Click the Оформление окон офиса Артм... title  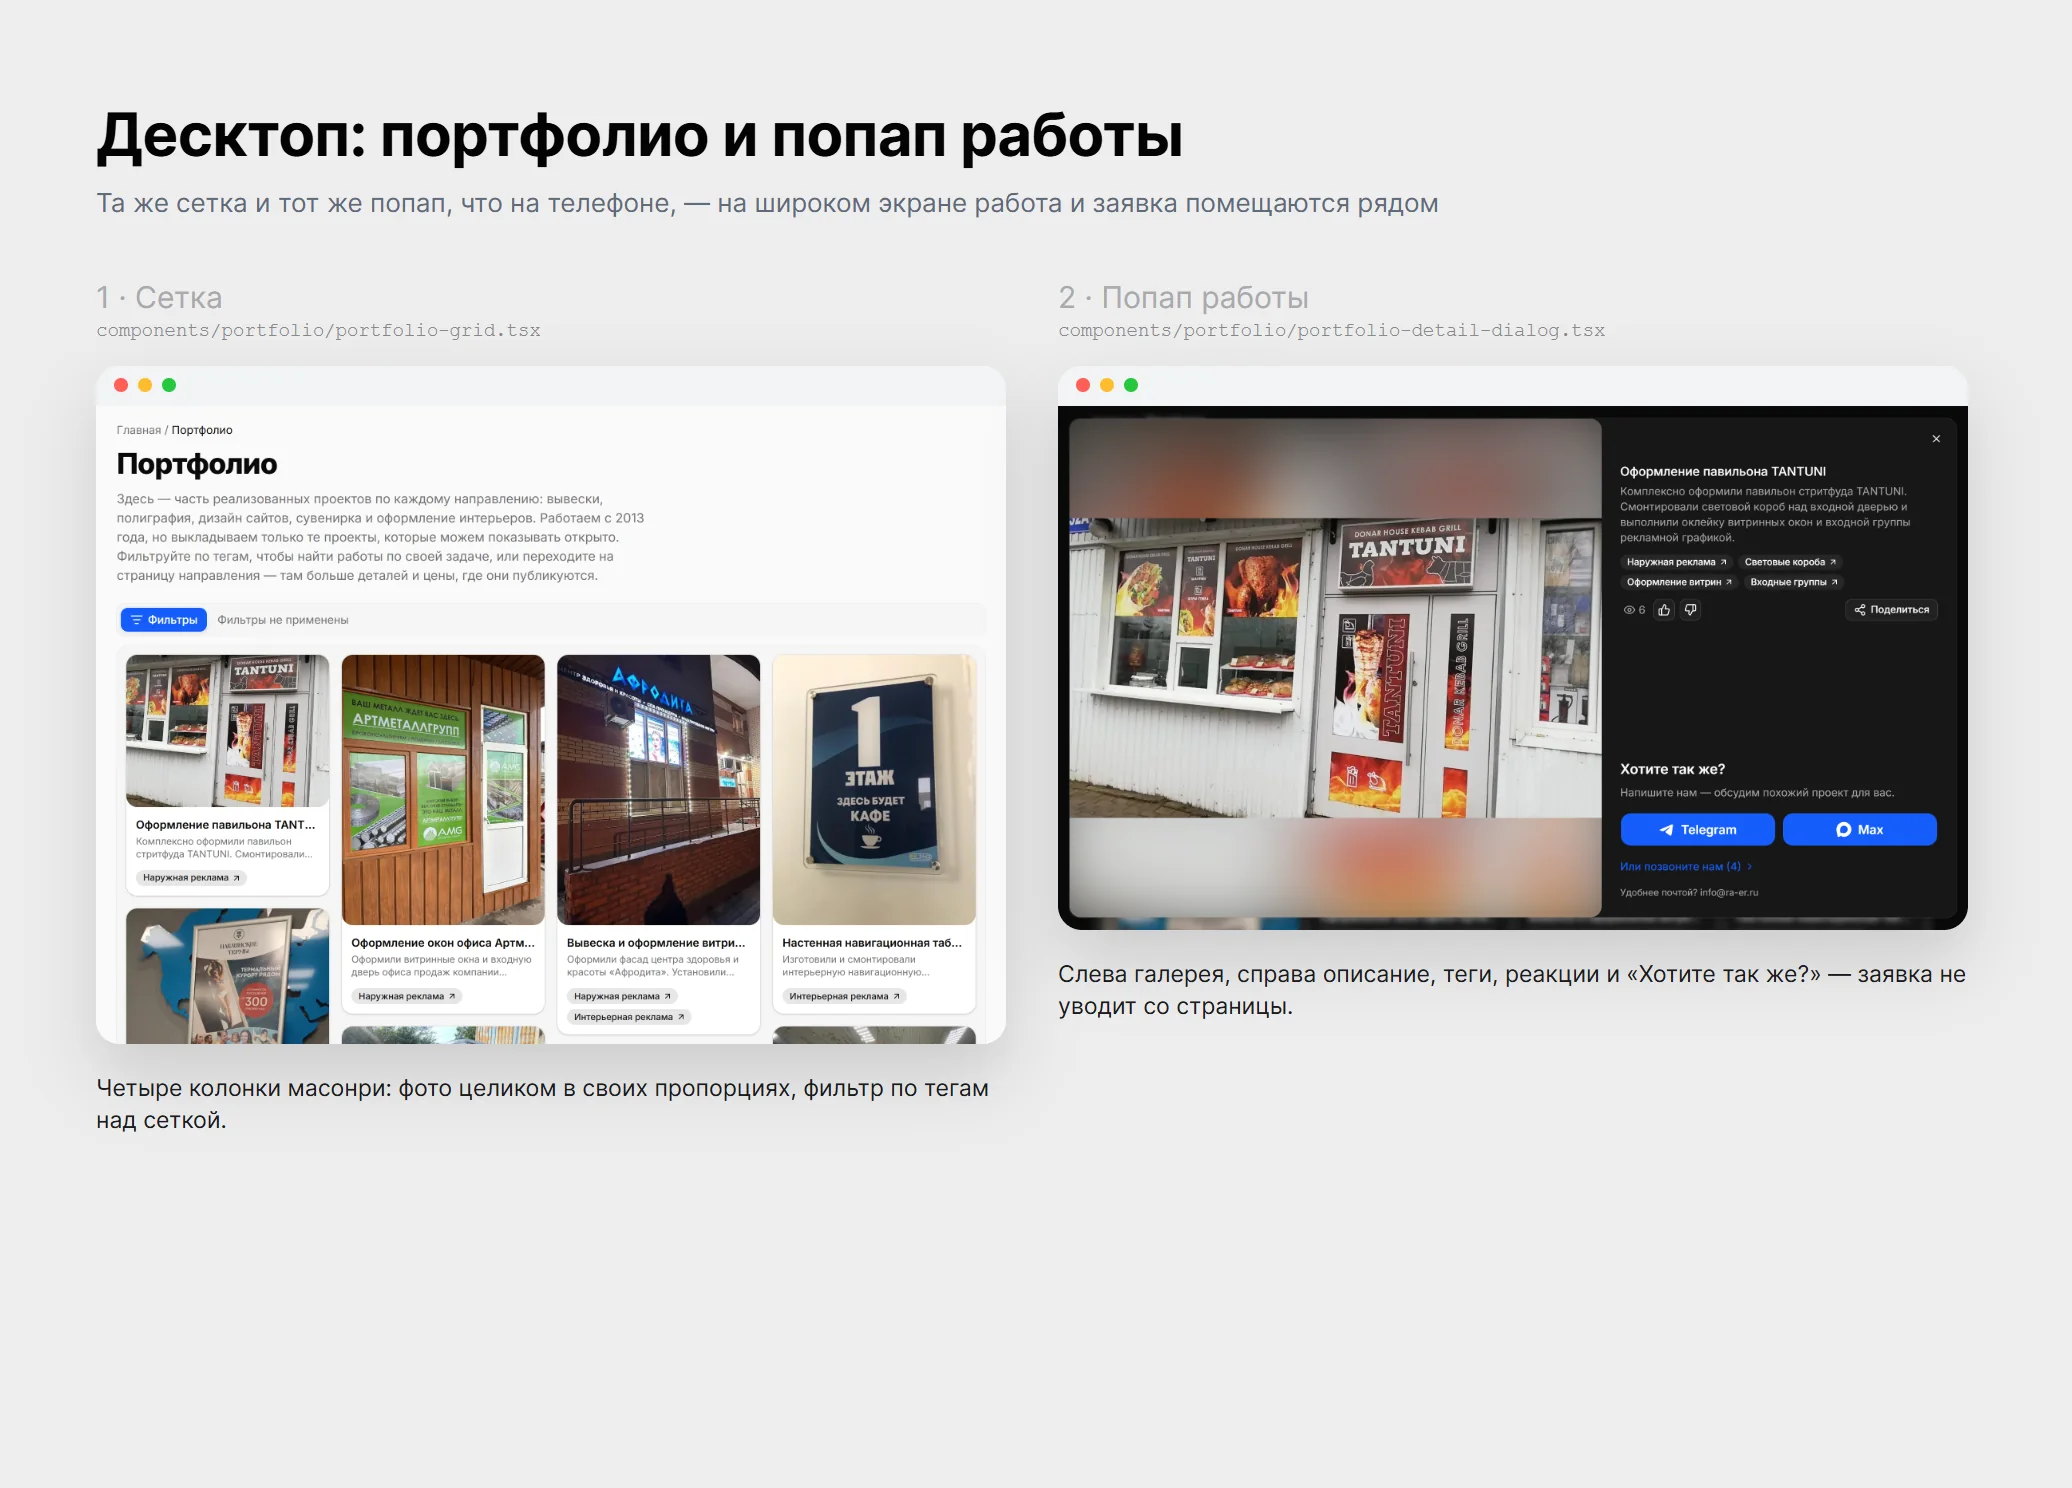coord(443,943)
